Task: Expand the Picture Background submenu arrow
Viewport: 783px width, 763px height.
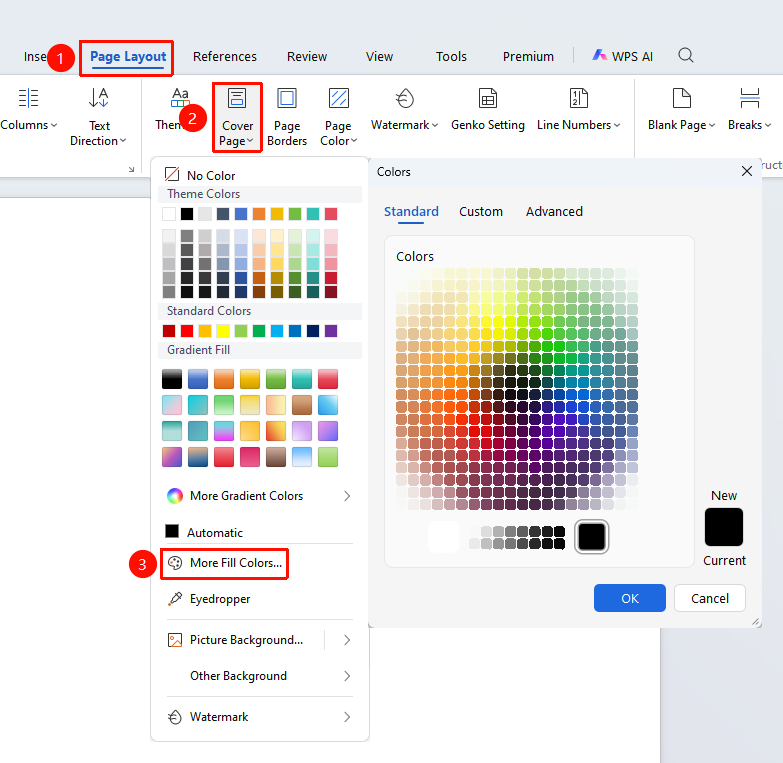Action: click(347, 640)
